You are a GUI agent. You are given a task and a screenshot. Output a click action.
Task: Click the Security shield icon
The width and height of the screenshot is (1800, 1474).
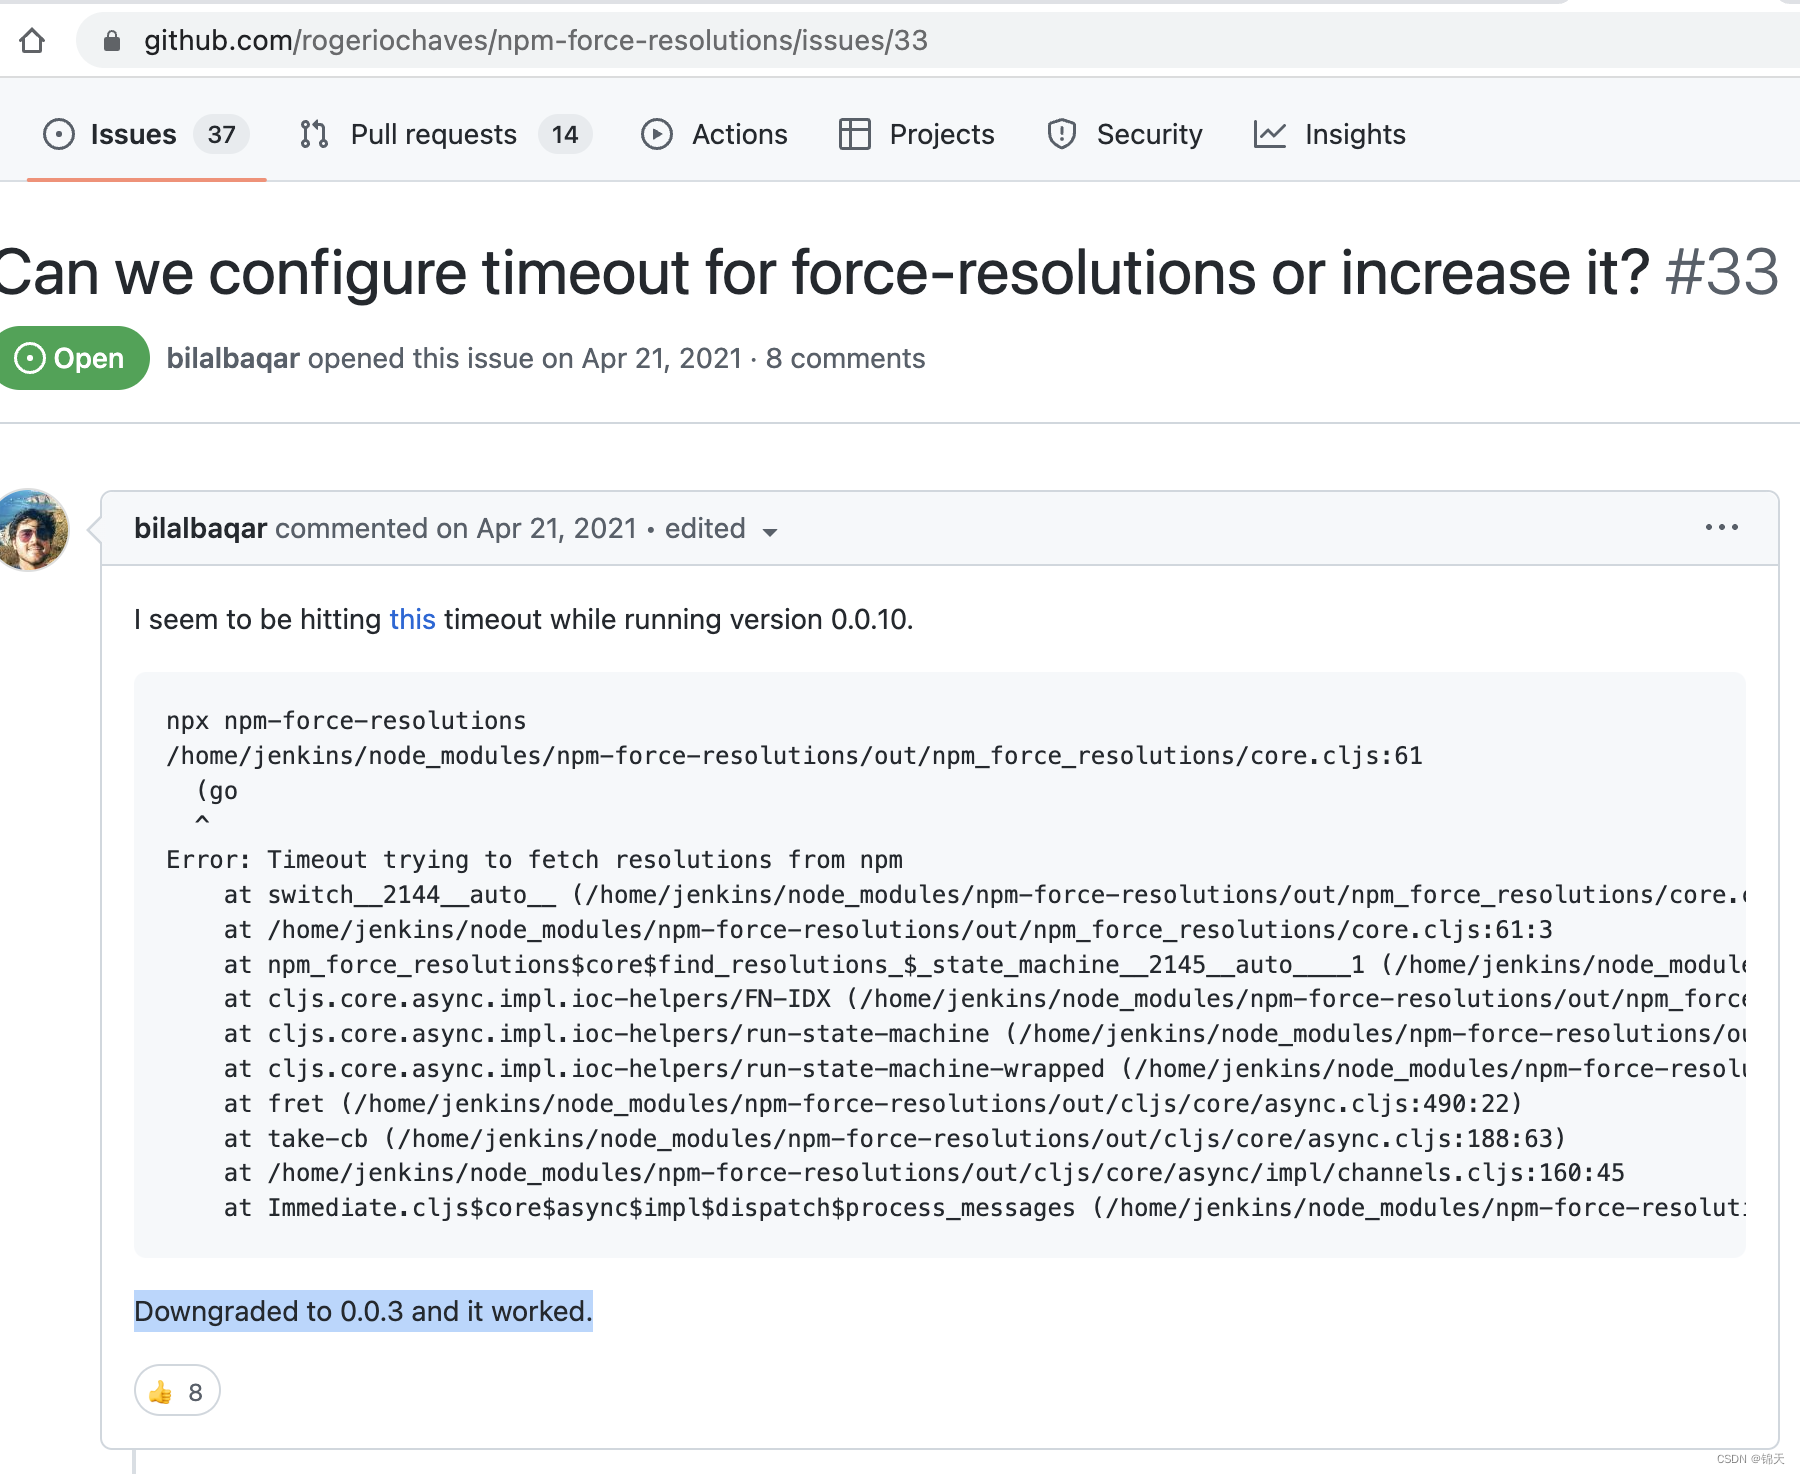pyautogui.click(x=1062, y=134)
